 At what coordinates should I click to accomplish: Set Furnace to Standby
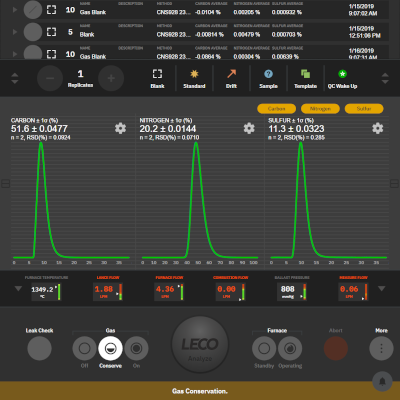coord(264,348)
